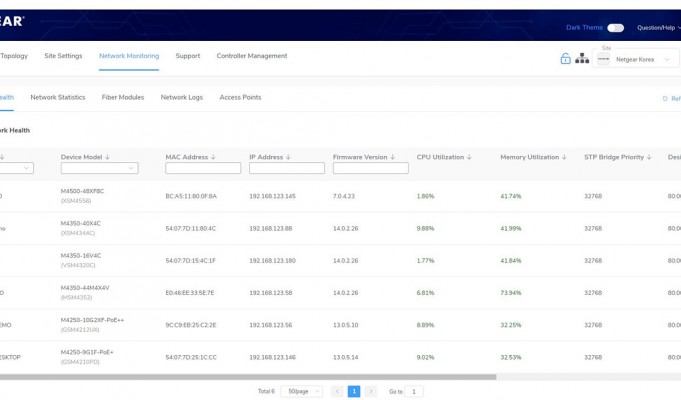Click the Refresh icon button

click(665, 99)
